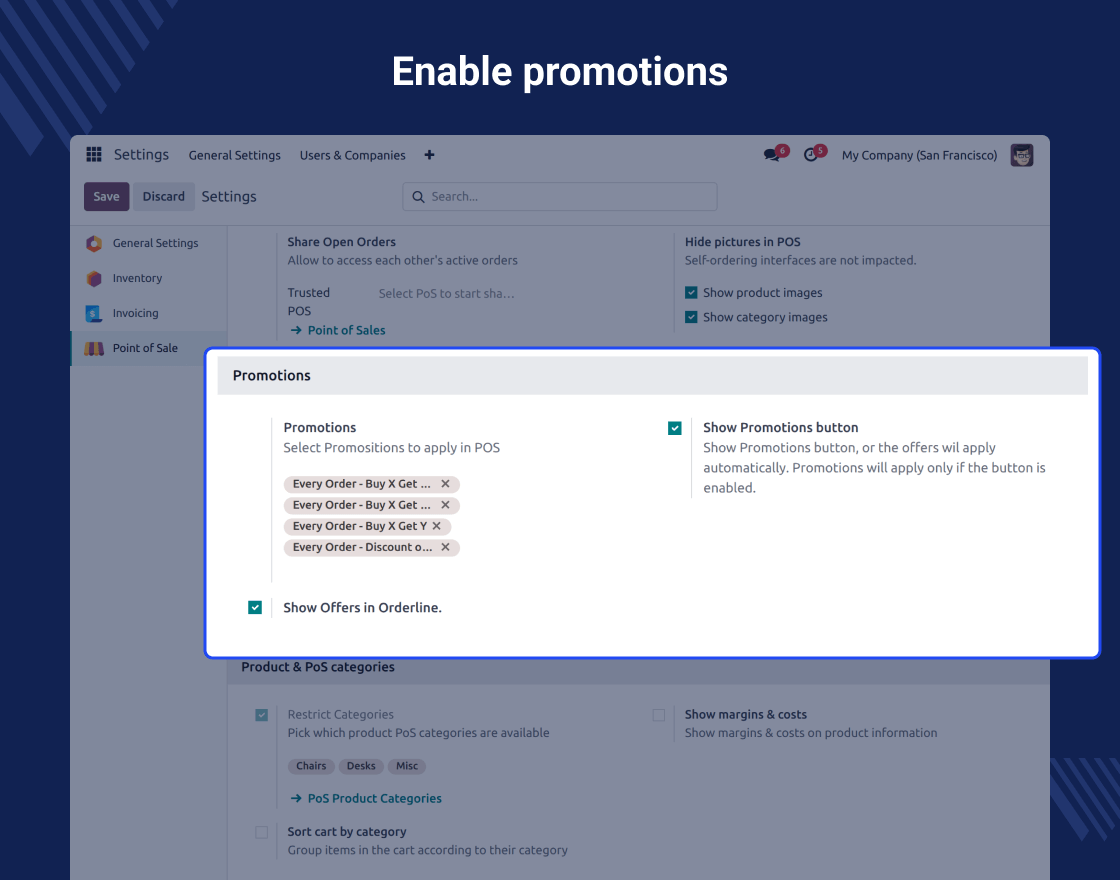Screen dimensions: 1120x880
Task: Toggle the Show product images checkbox
Action: pyautogui.click(x=691, y=293)
